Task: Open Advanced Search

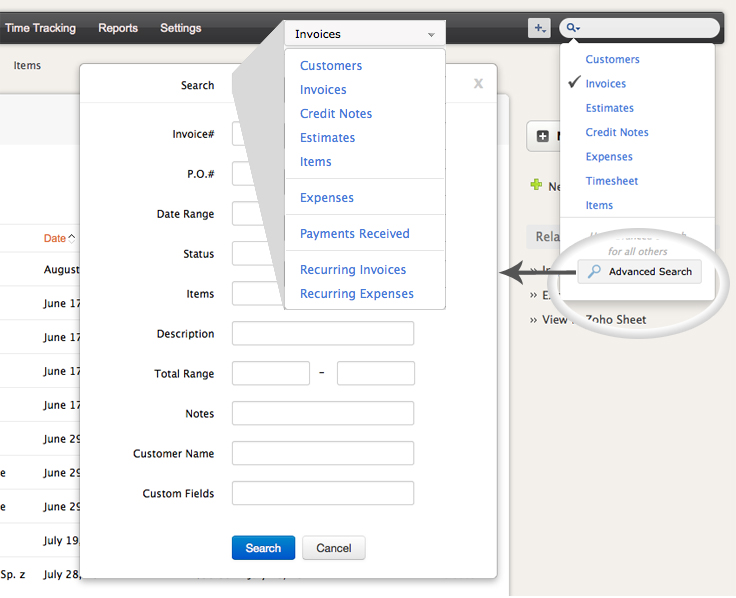Action: click(x=639, y=271)
